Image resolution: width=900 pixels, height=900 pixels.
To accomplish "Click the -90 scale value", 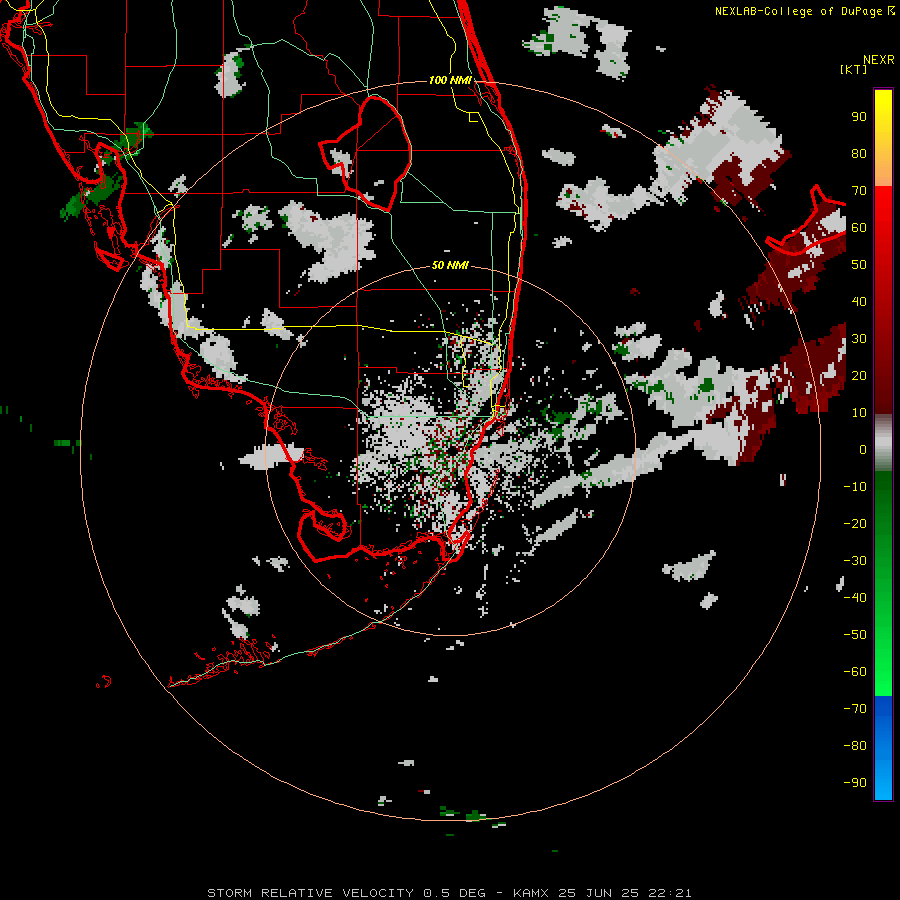I will [855, 783].
